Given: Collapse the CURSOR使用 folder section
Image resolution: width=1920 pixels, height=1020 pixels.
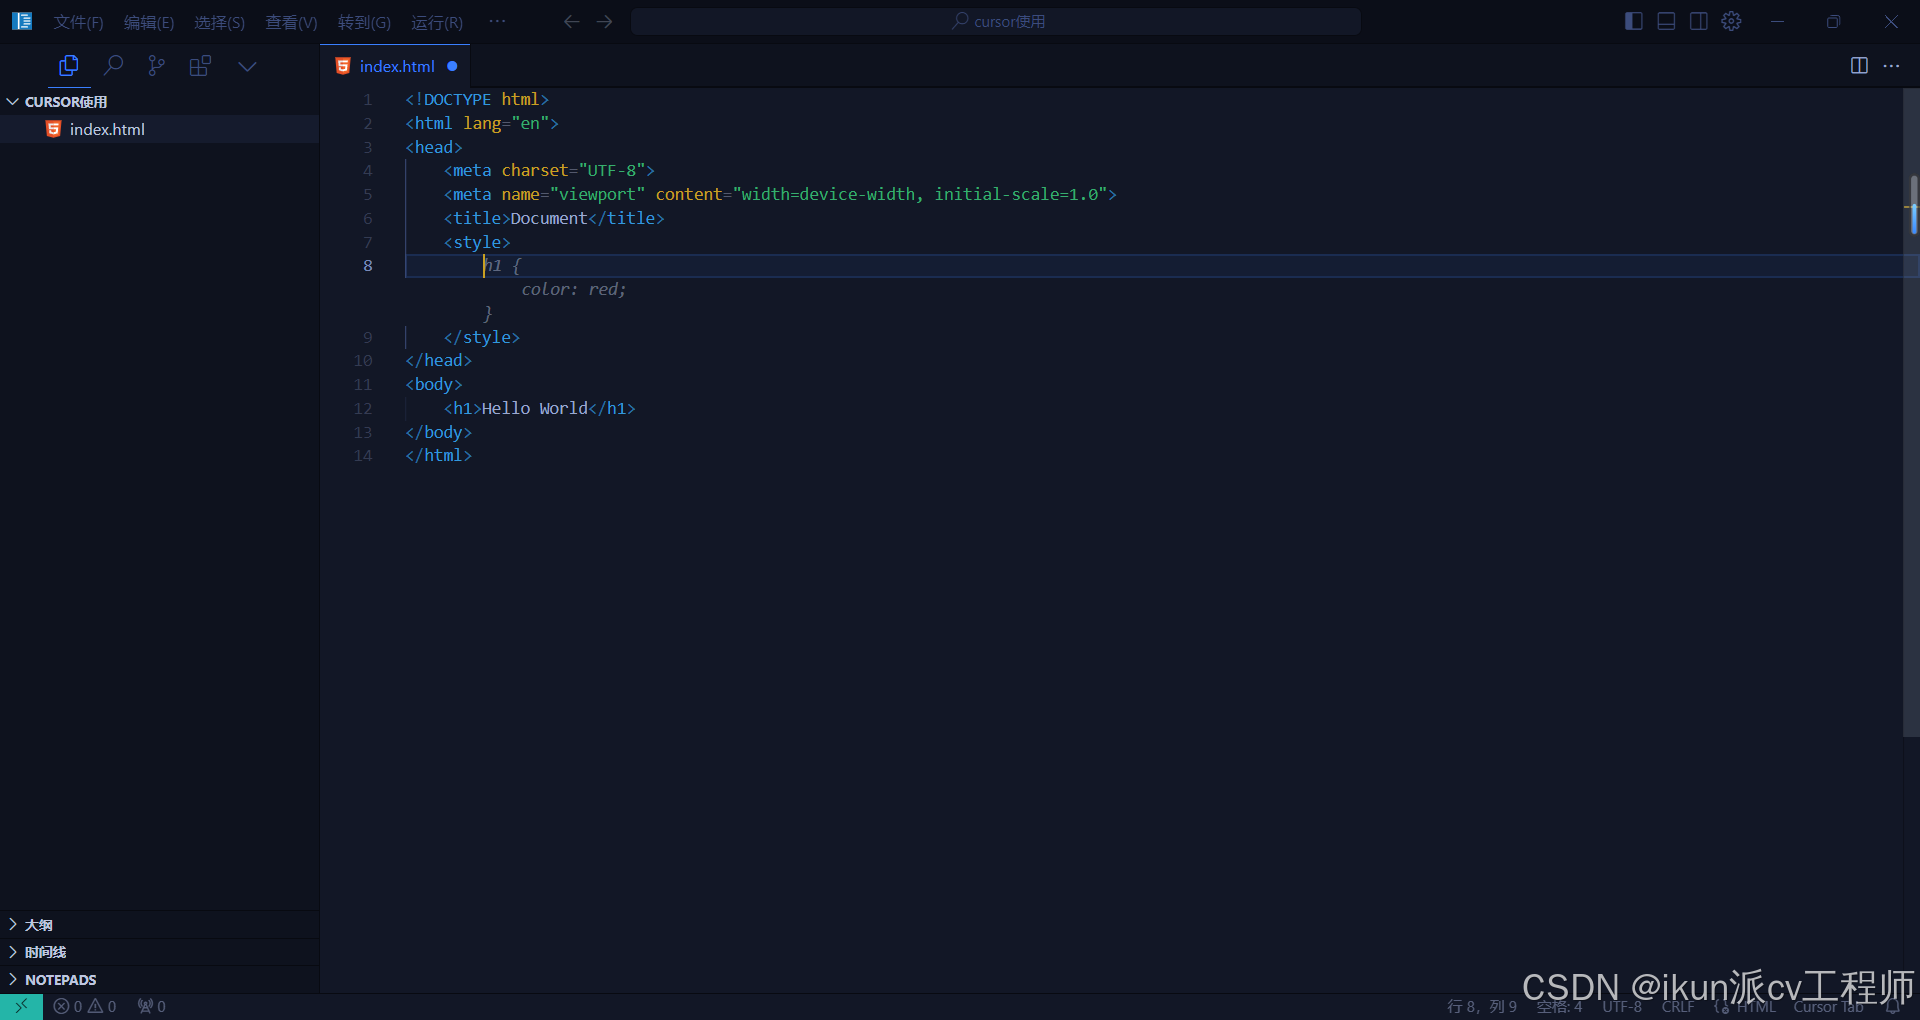Looking at the screenshot, I should point(159,102).
